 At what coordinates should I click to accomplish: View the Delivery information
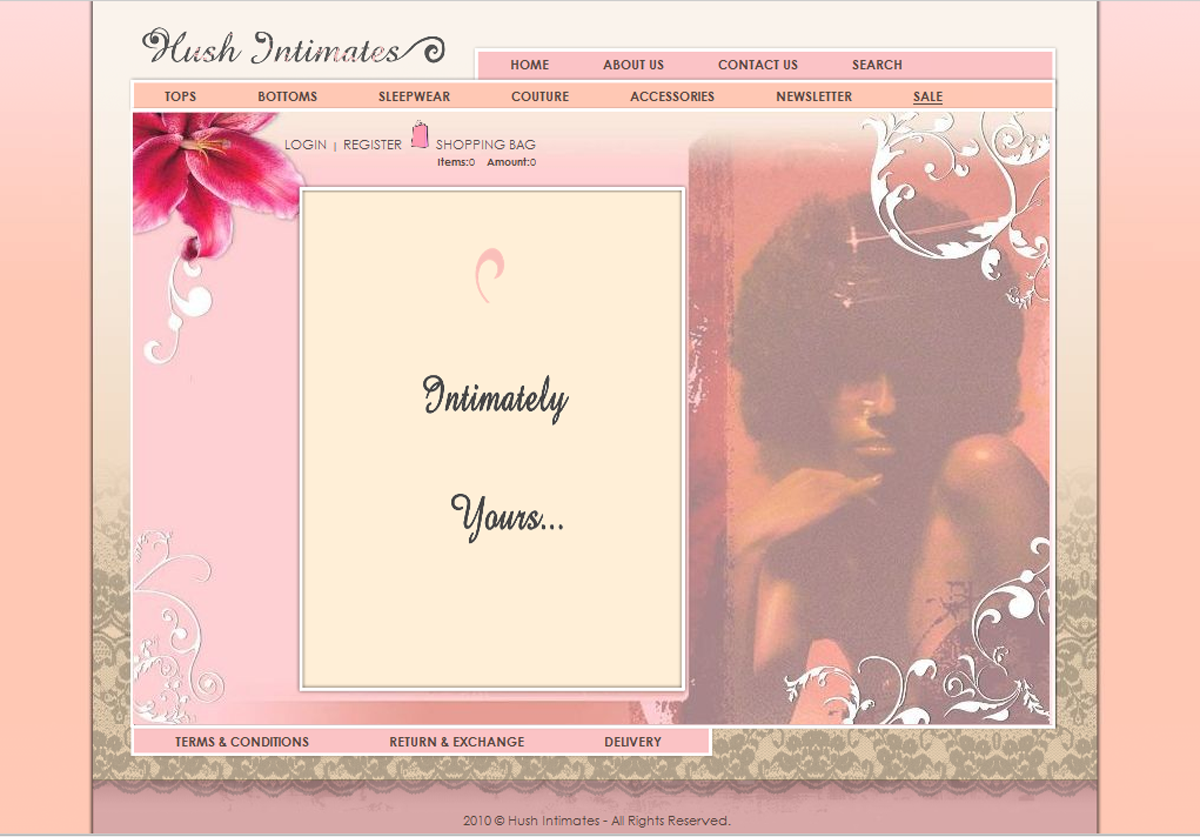[632, 742]
